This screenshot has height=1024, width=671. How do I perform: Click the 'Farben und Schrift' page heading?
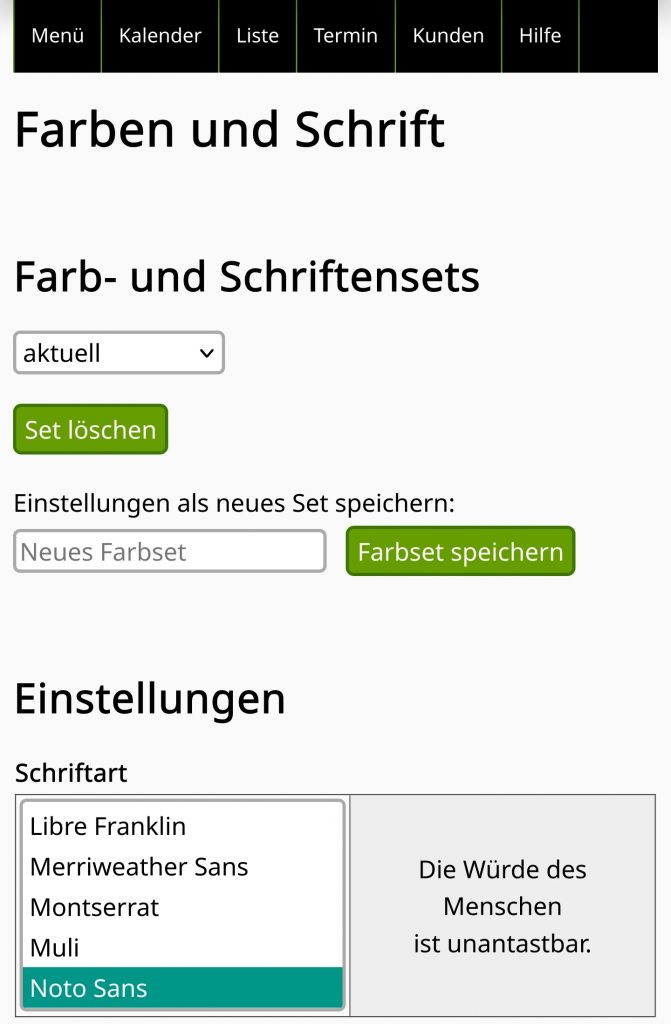tap(229, 130)
